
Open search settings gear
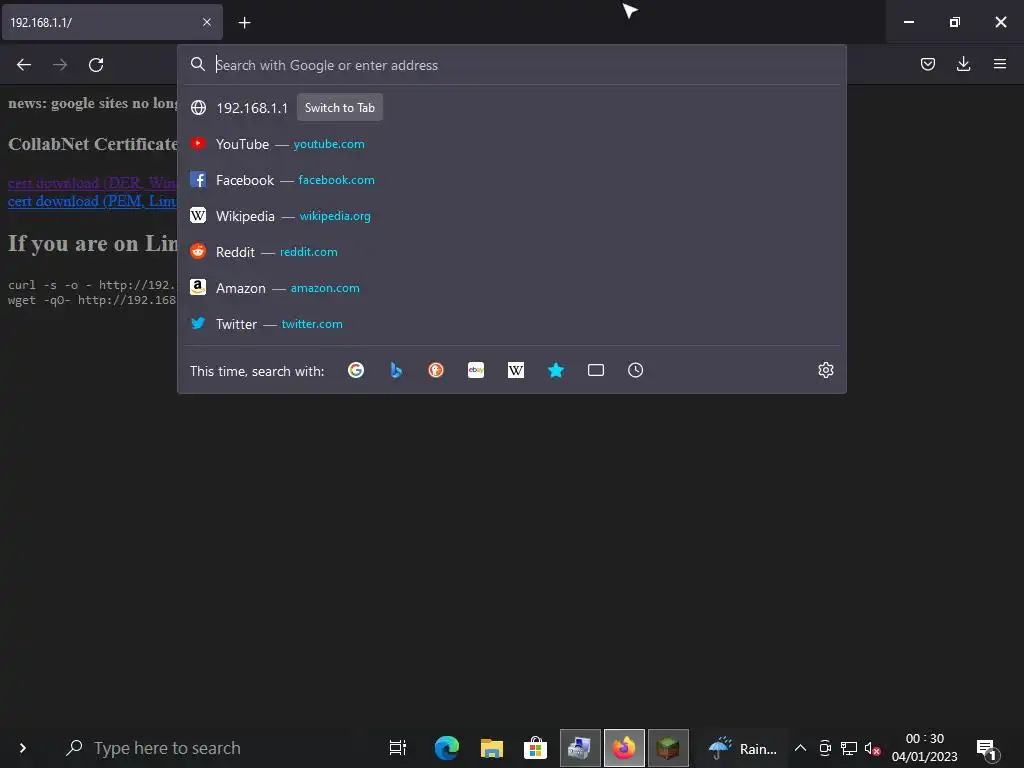825,370
